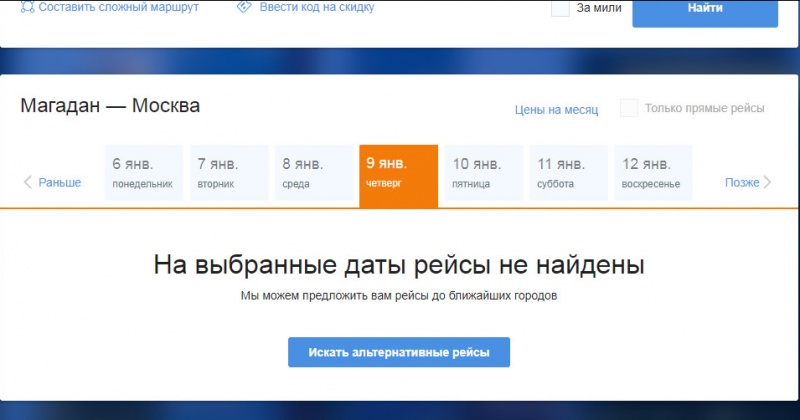This screenshot has width=800, height=420.
Task: Go to earlier dates via Раньше
Action: click(x=60, y=182)
